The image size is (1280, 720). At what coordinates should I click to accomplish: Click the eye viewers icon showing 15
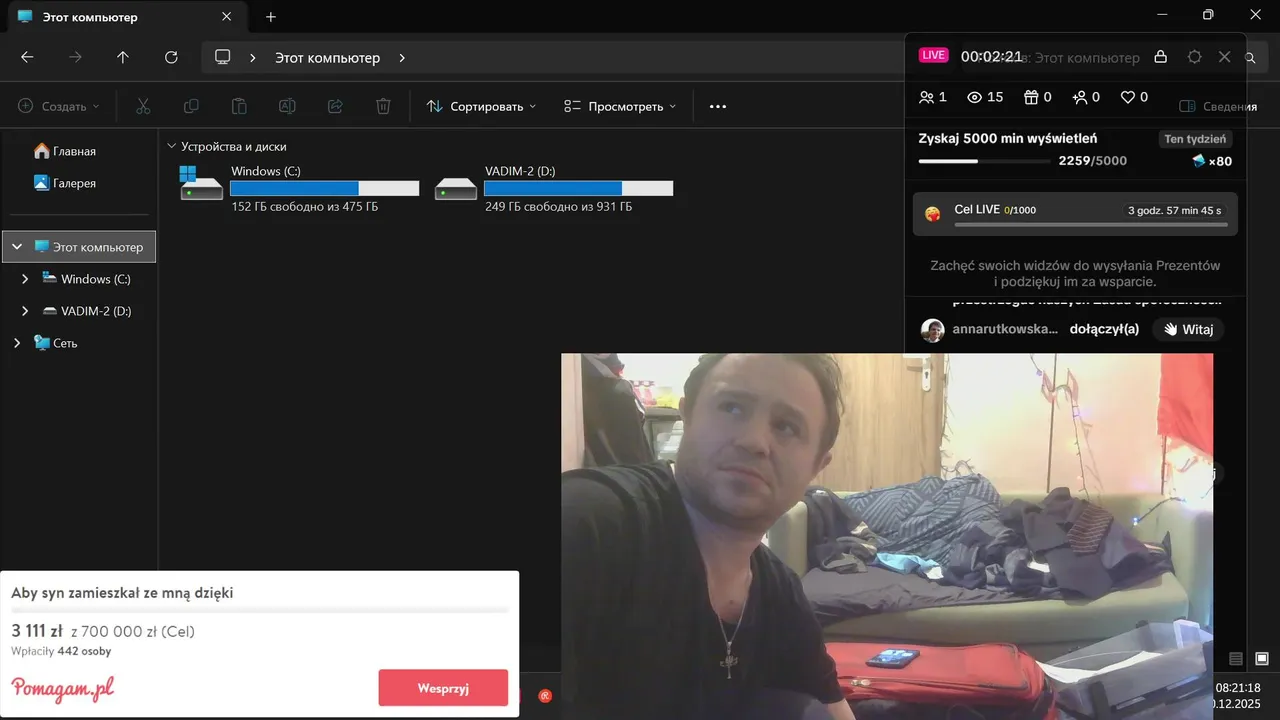[975, 97]
